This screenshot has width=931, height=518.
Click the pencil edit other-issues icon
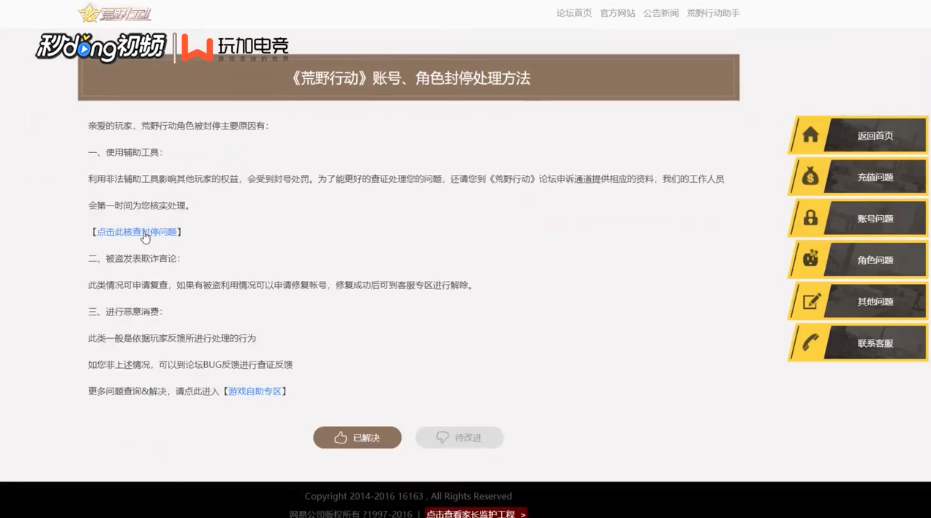pyautogui.click(x=811, y=301)
